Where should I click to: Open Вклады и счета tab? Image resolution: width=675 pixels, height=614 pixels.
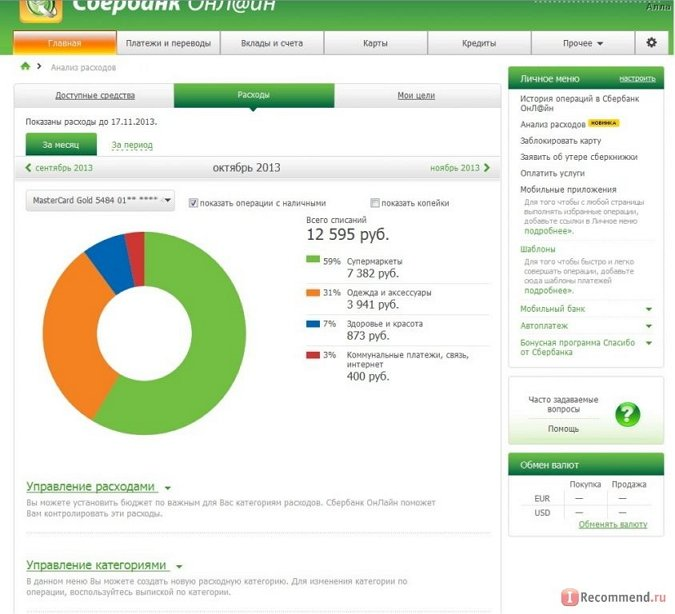272,43
